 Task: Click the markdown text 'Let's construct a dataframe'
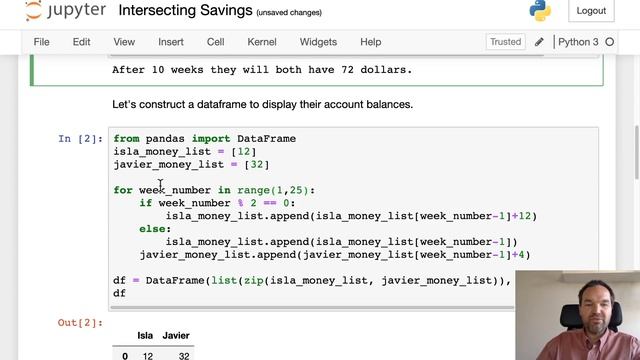pos(180,104)
